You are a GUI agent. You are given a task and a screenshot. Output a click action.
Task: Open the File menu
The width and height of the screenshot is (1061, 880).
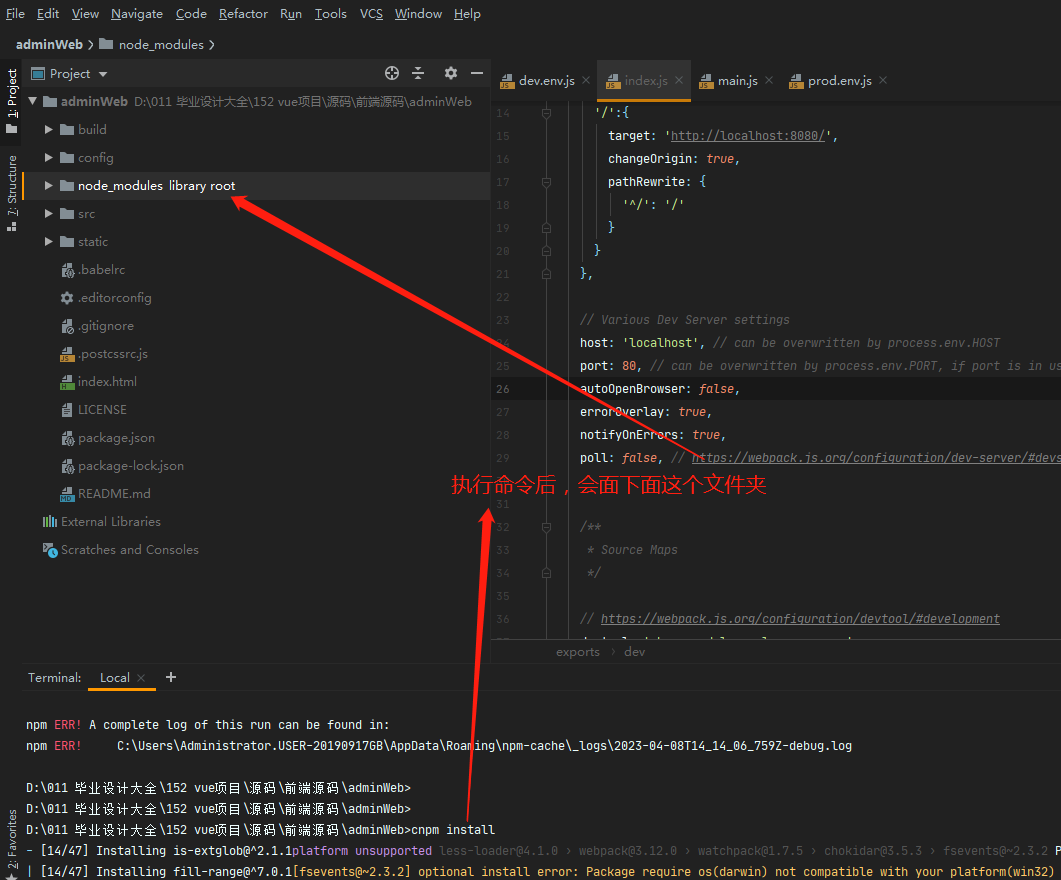[x=15, y=14]
